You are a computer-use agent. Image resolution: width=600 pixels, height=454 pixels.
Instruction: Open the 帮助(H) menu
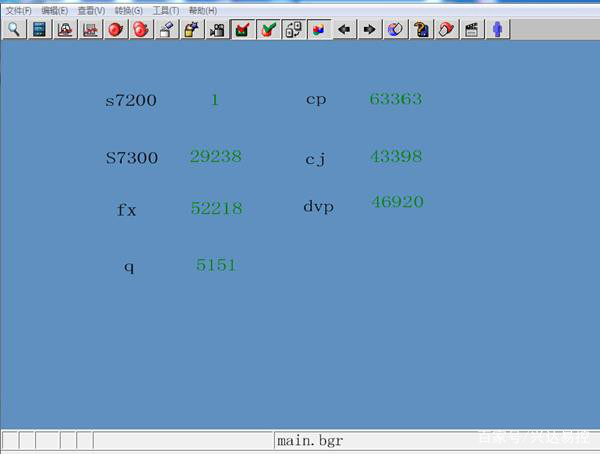coord(203,11)
